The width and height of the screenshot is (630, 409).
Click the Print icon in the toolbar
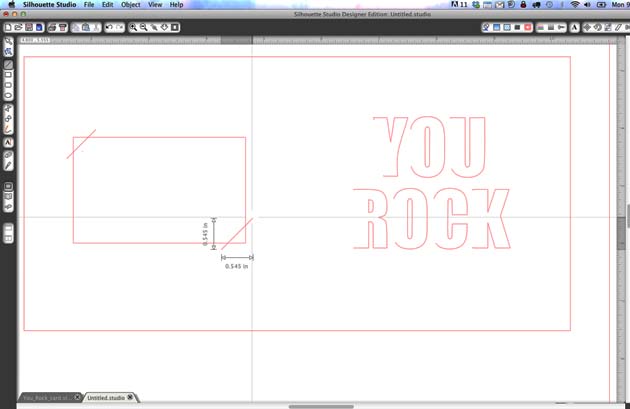click(52, 27)
